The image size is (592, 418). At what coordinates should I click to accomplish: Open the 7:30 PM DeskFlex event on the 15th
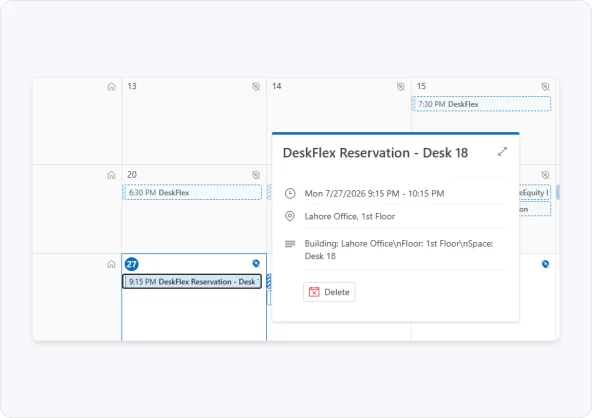point(481,104)
